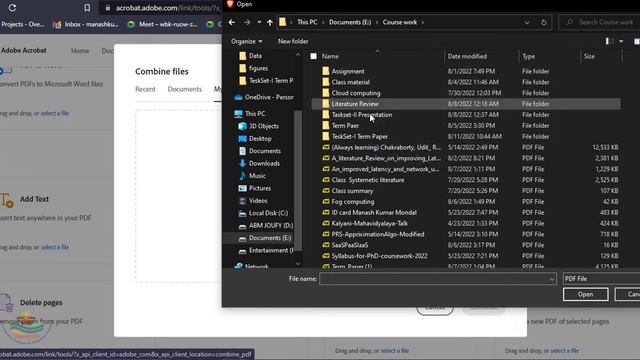
Task: Click New folder in the toolbar
Action: pyautogui.click(x=293, y=41)
